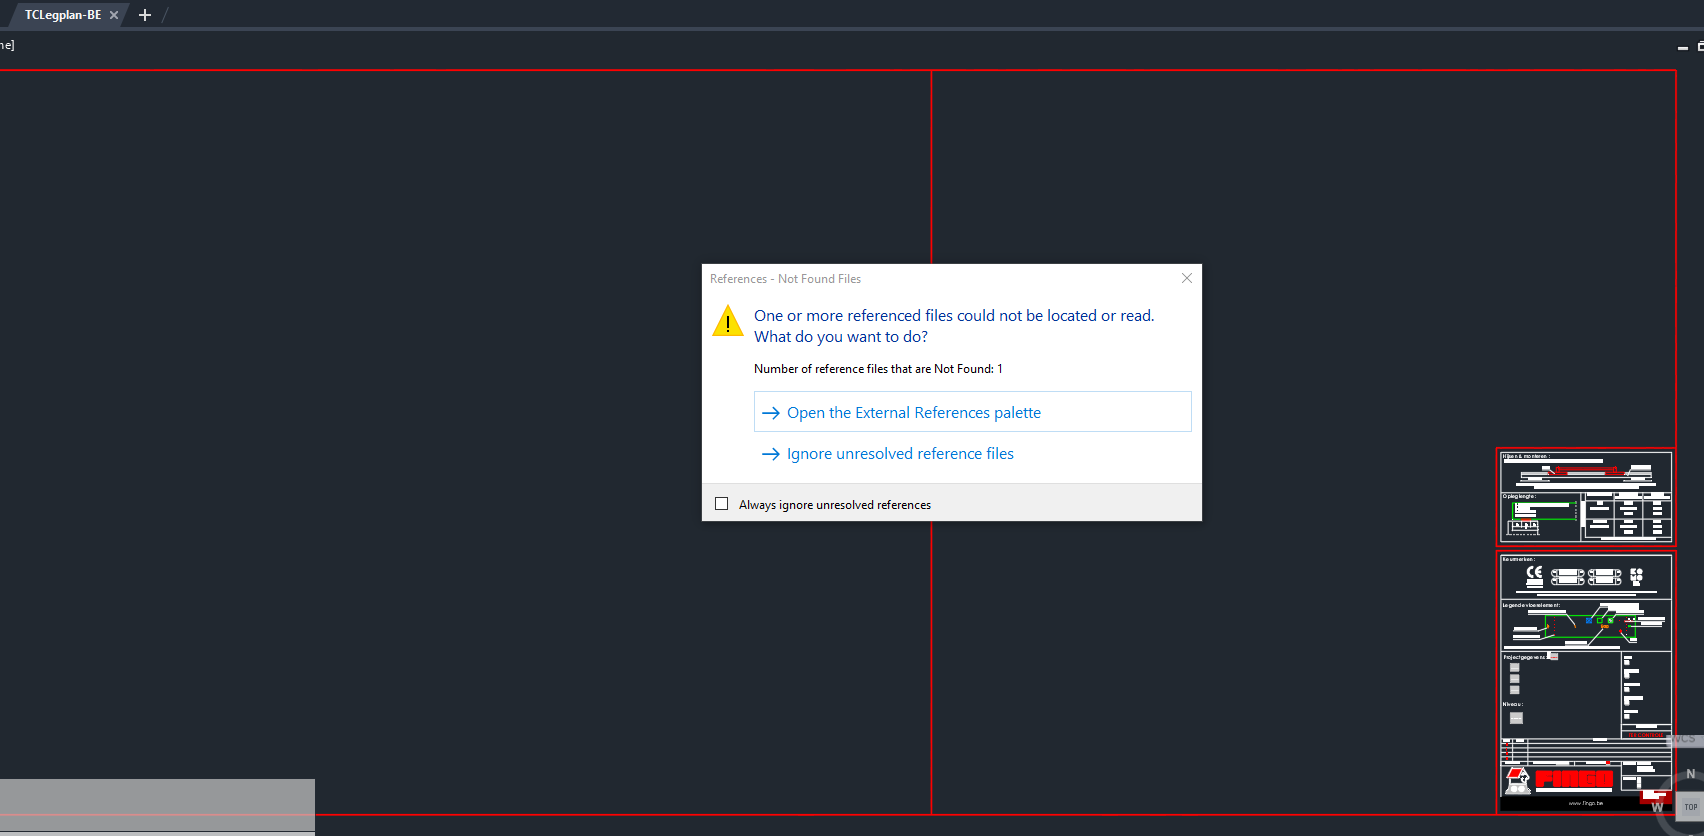This screenshot has height=836, width=1704.
Task: Ignore unresolved reference files
Action: pos(888,454)
